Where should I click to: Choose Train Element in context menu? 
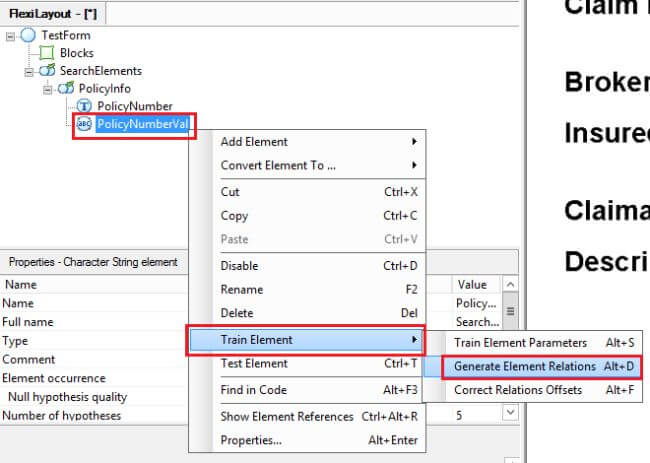click(x=306, y=340)
